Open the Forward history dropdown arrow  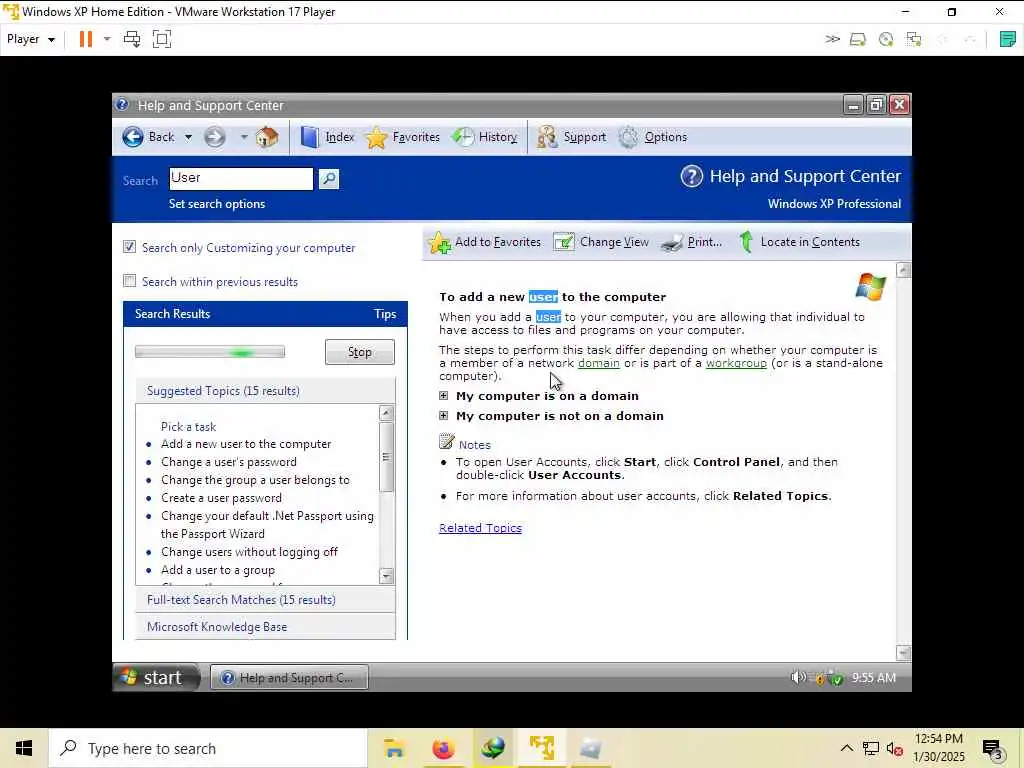click(244, 137)
